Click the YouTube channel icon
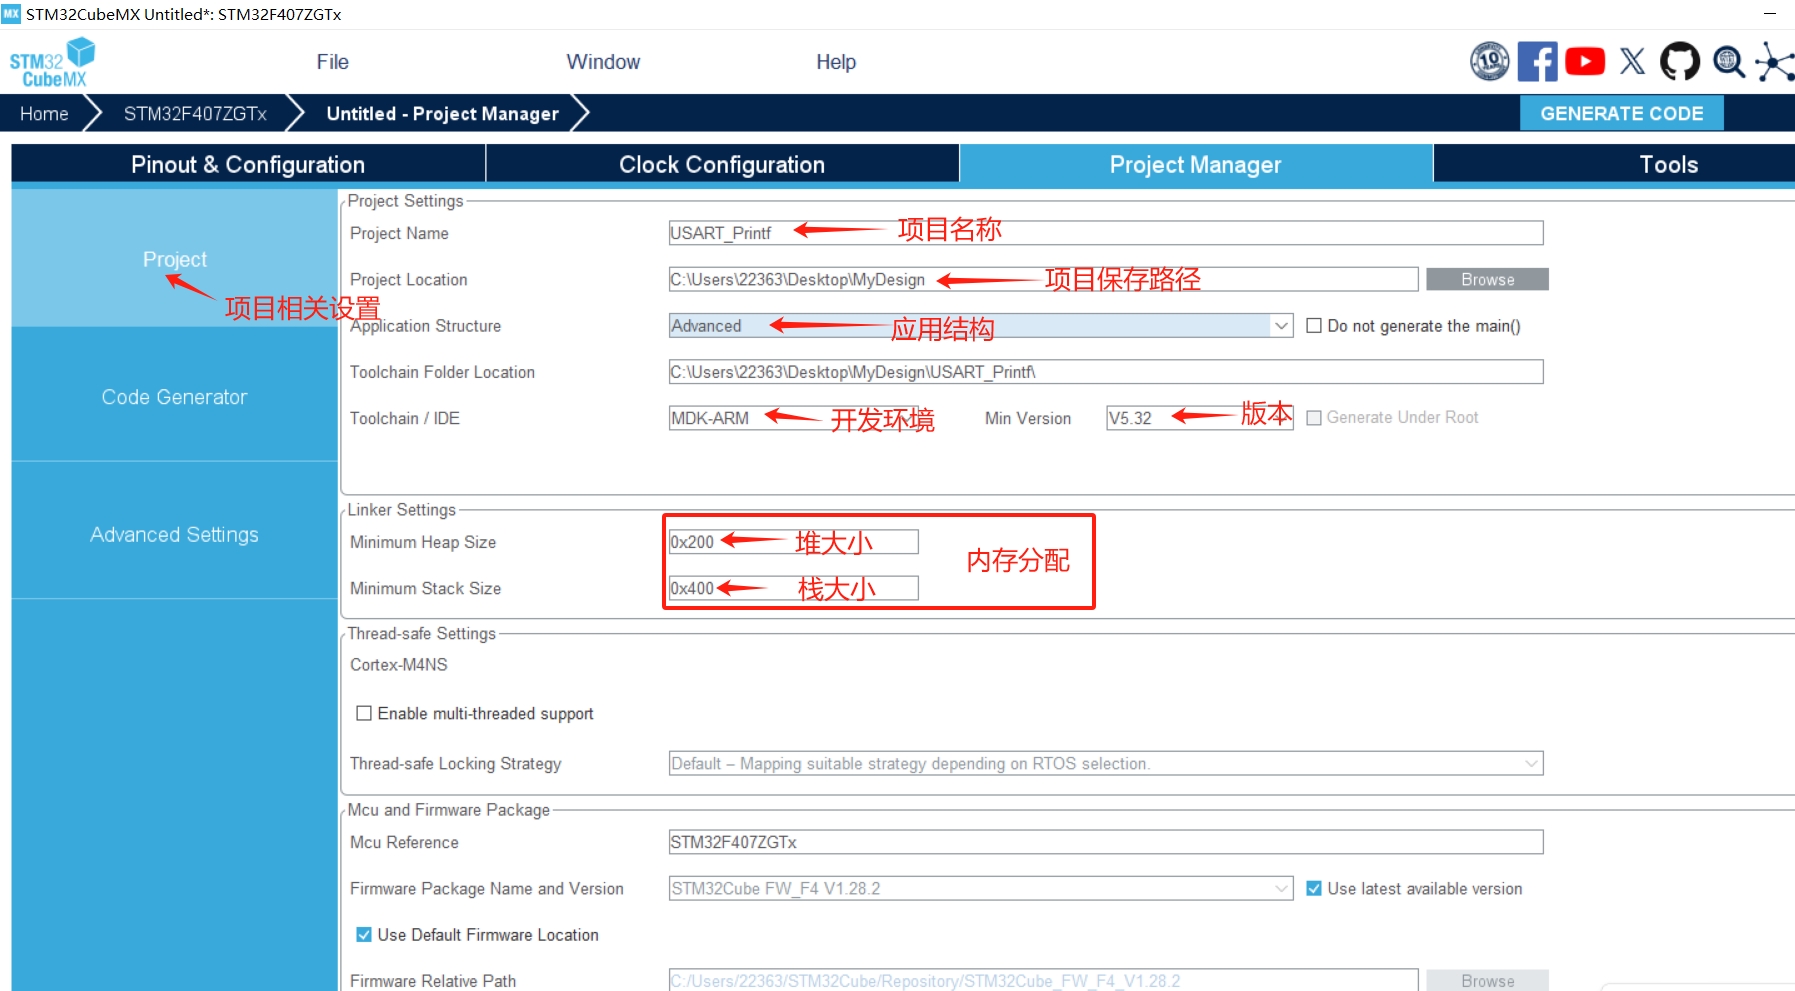This screenshot has height=991, width=1795. [x=1584, y=61]
